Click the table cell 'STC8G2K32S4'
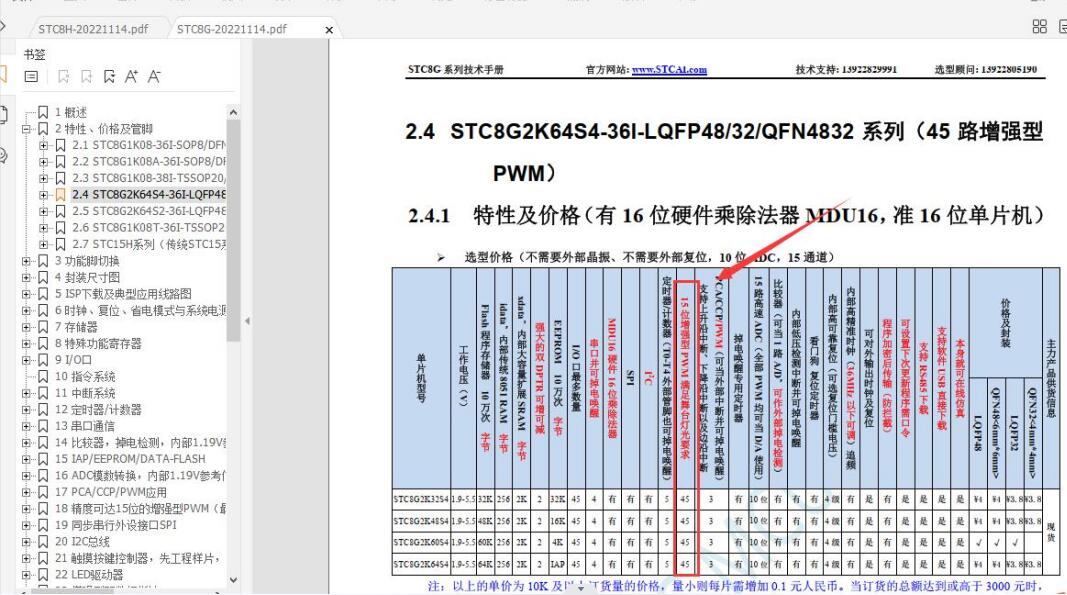The height and width of the screenshot is (595, 1067). click(421, 499)
